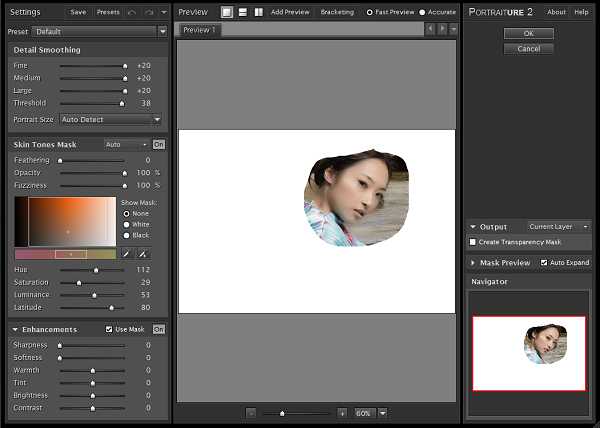The width and height of the screenshot is (600, 428).
Task: Click the Hue slider handle
Action: [96, 270]
